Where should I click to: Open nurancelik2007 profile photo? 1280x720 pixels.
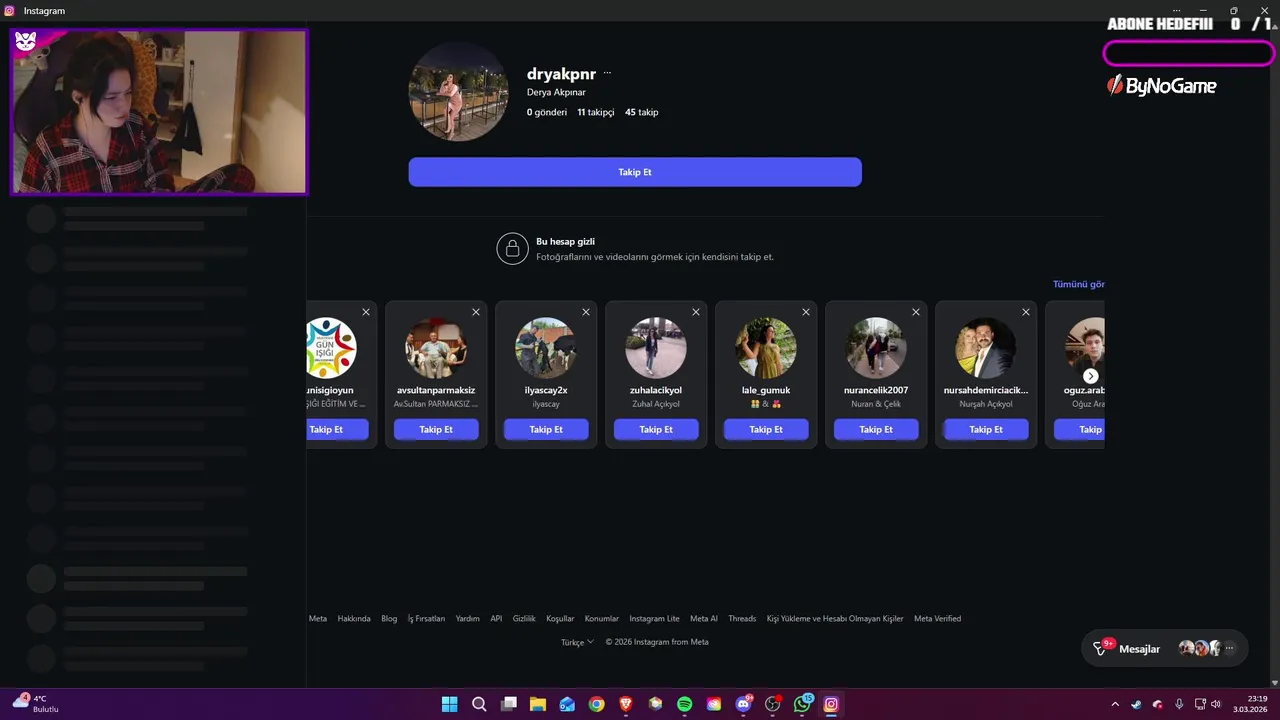coord(876,348)
